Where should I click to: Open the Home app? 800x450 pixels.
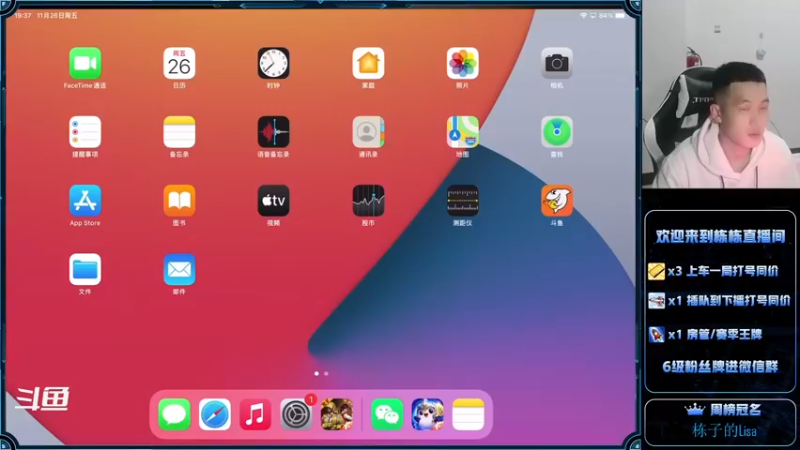click(368, 63)
